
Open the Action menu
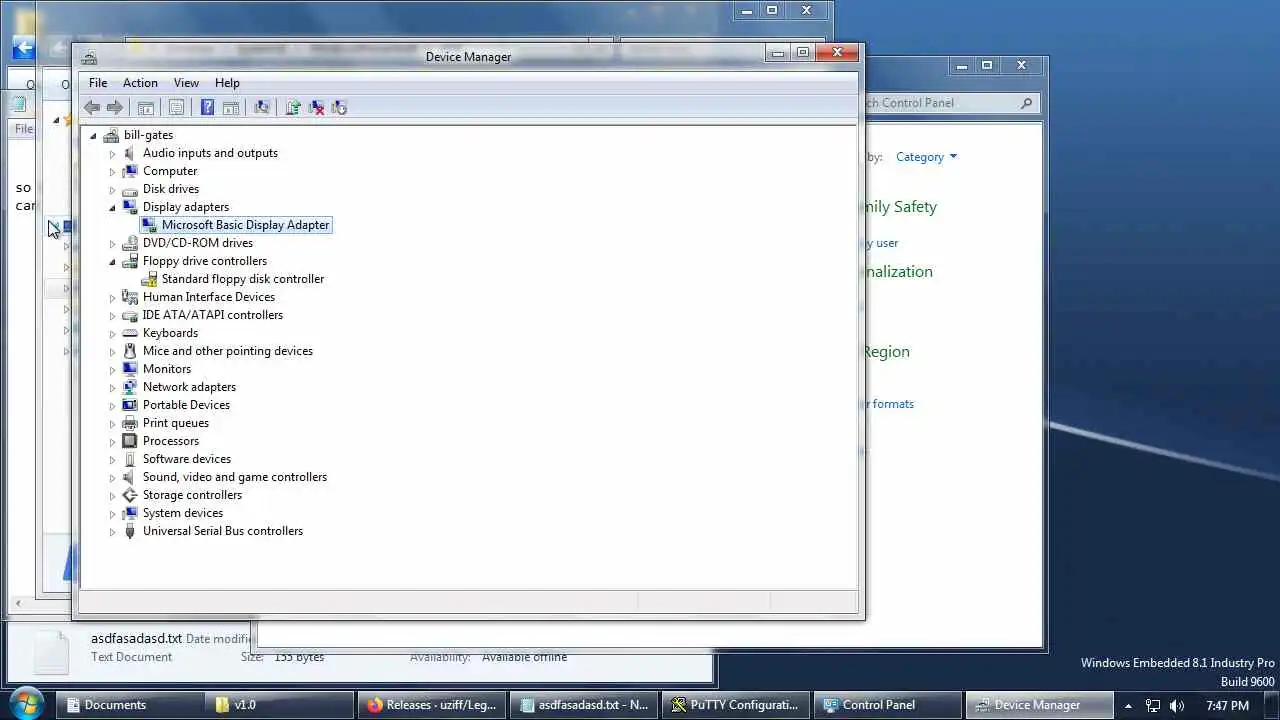coord(140,83)
